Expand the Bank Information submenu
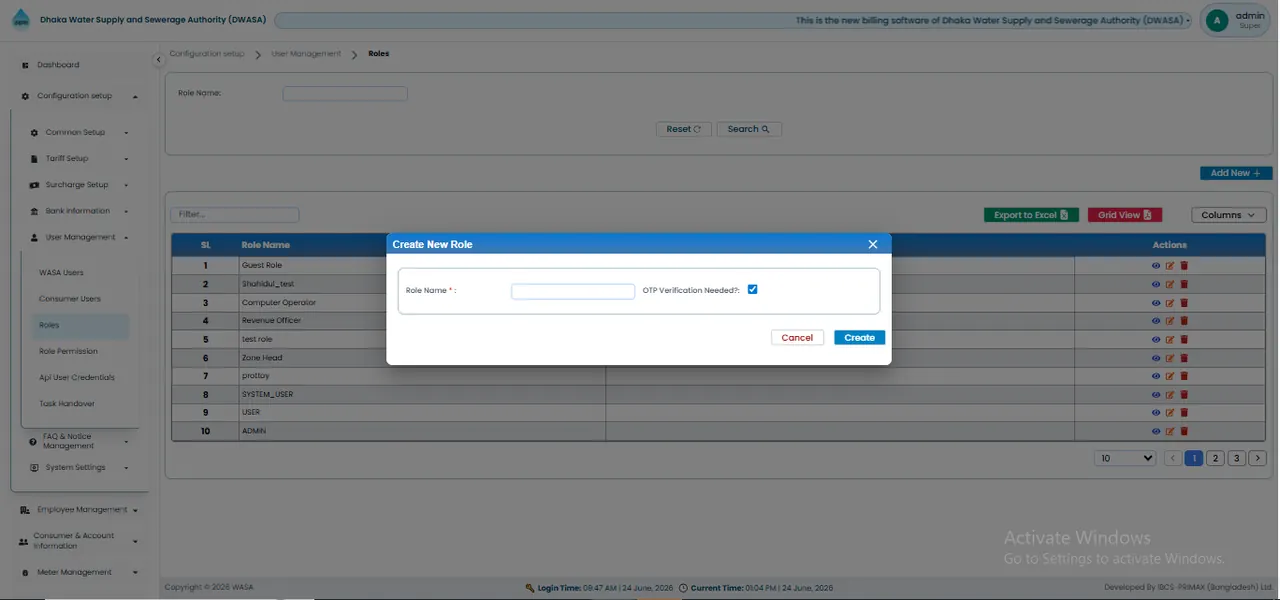 [x=80, y=211]
